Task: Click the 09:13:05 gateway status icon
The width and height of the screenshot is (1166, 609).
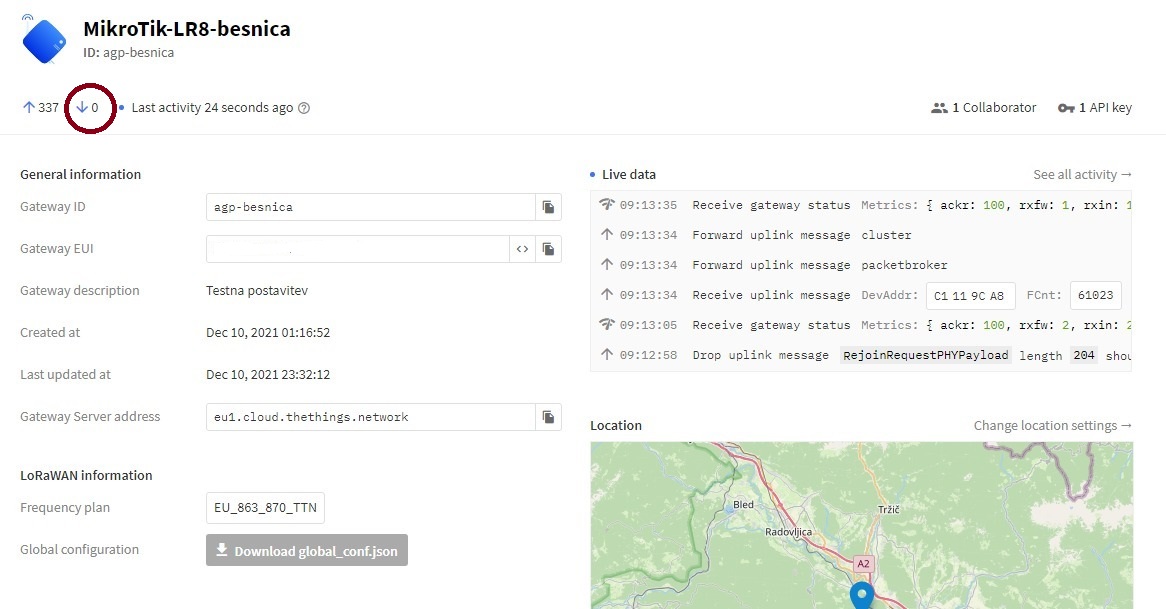Action: (607, 324)
